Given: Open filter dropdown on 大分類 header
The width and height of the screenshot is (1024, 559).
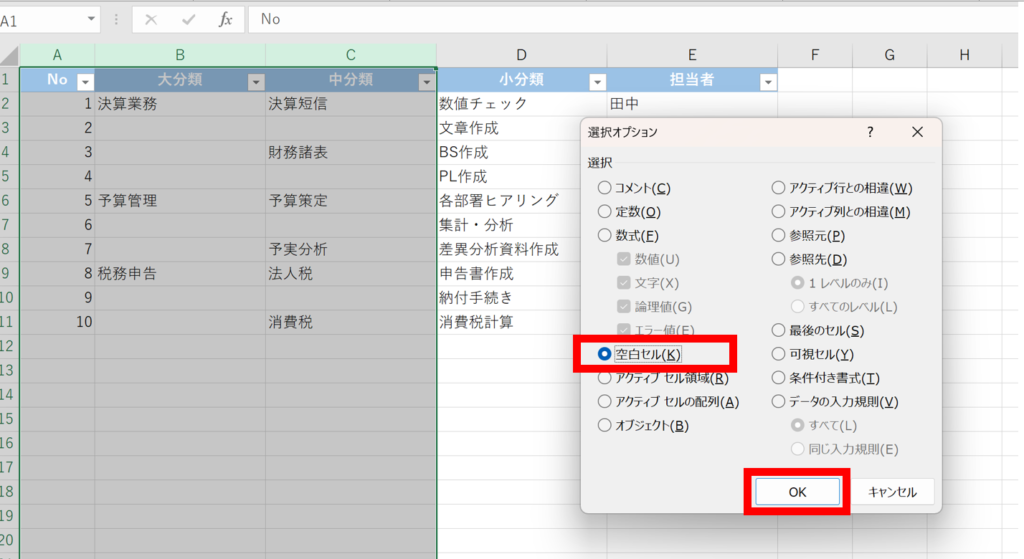Looking at the screenshot, I should 255,82.
